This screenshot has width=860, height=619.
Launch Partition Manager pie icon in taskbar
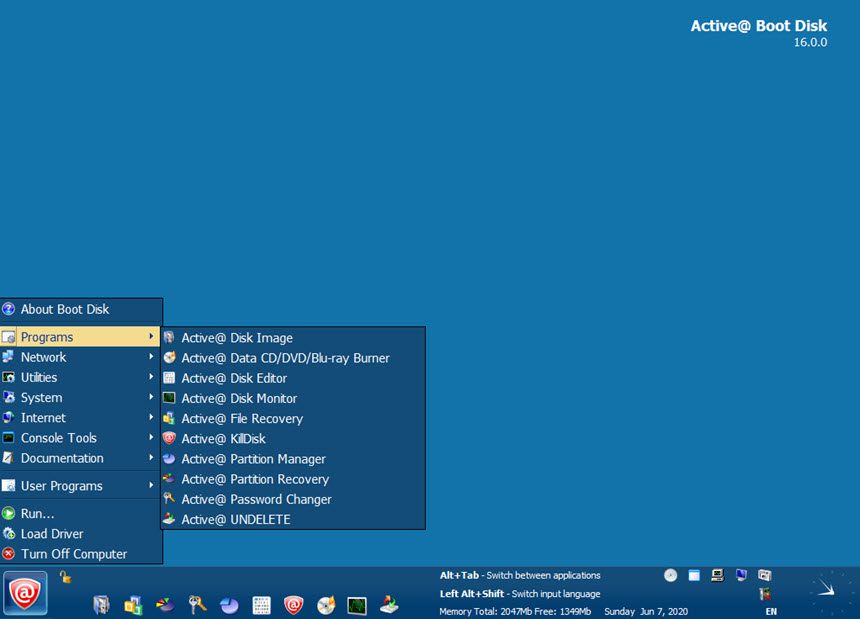tap(229, 605)
